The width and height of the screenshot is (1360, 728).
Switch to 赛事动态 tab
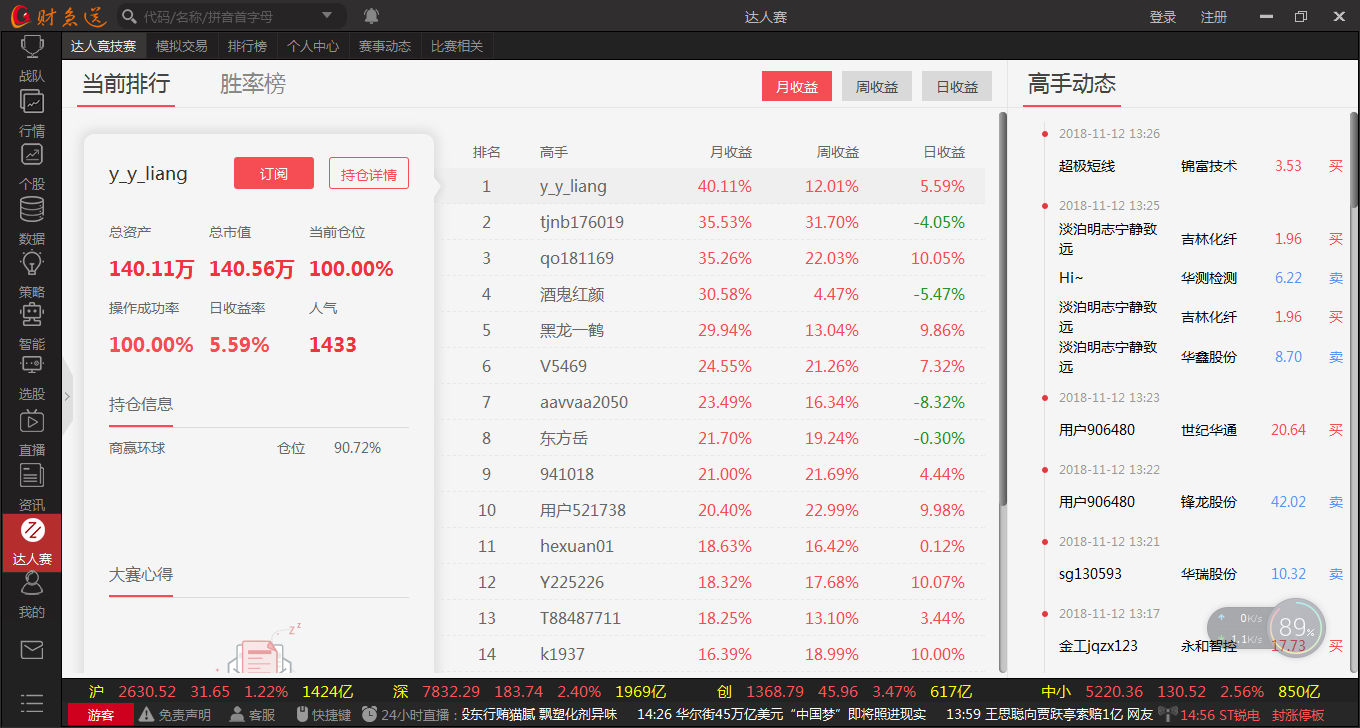tap(385, 46)
